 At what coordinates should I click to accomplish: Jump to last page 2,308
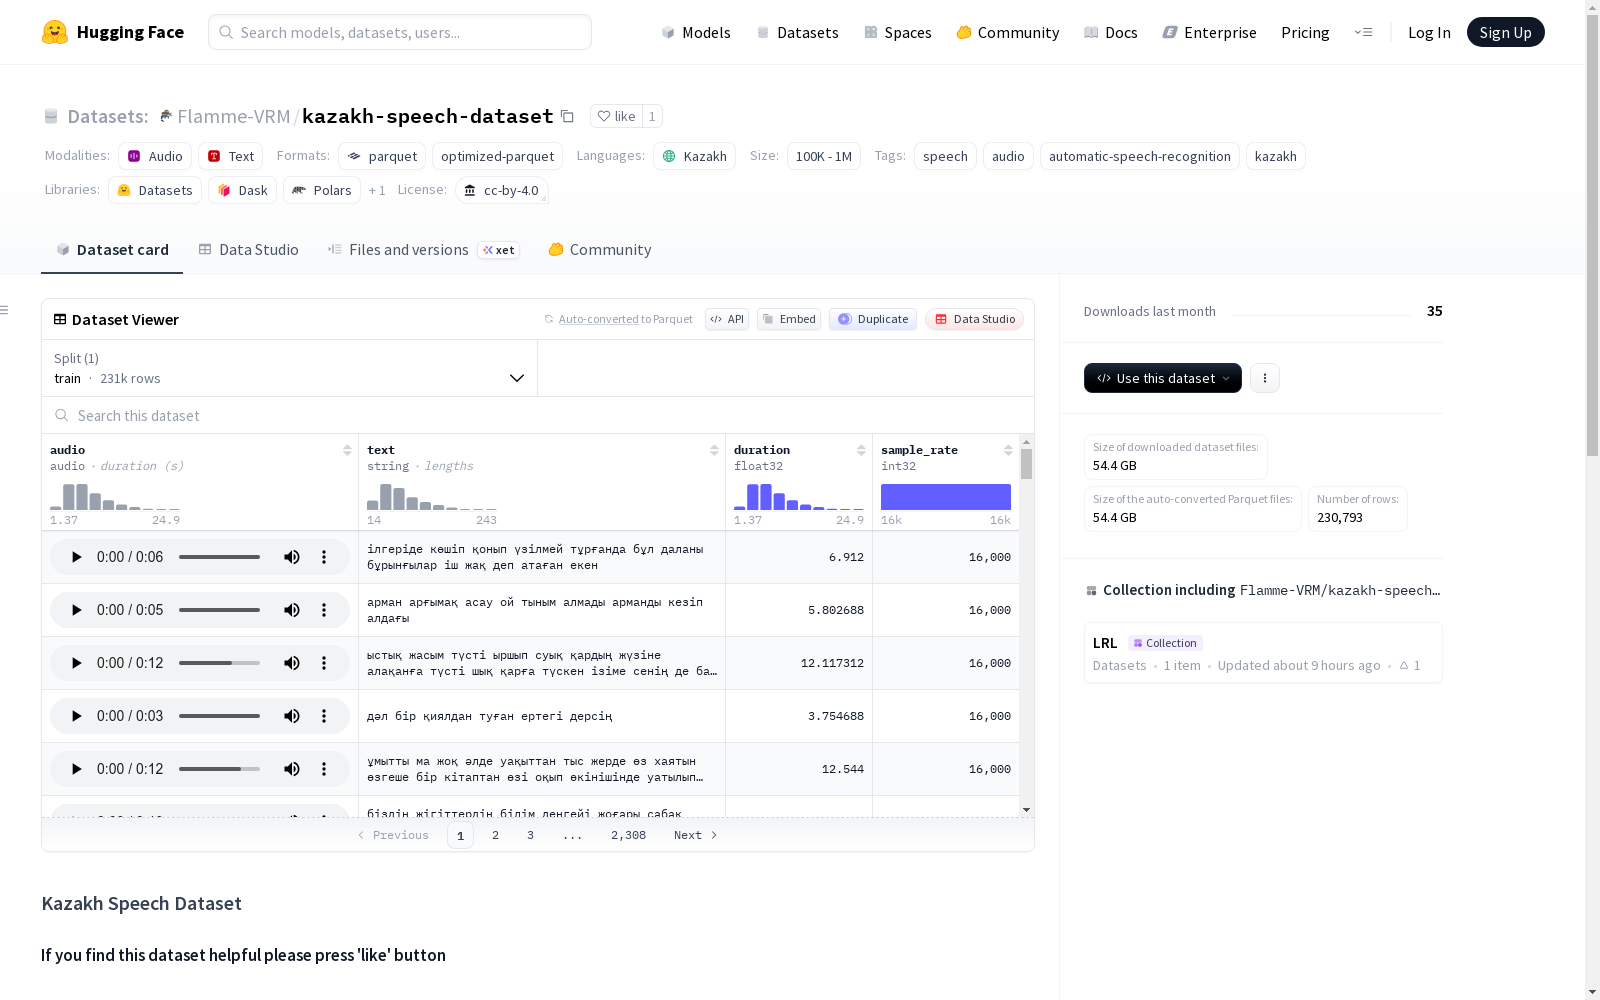click(628, 835)
